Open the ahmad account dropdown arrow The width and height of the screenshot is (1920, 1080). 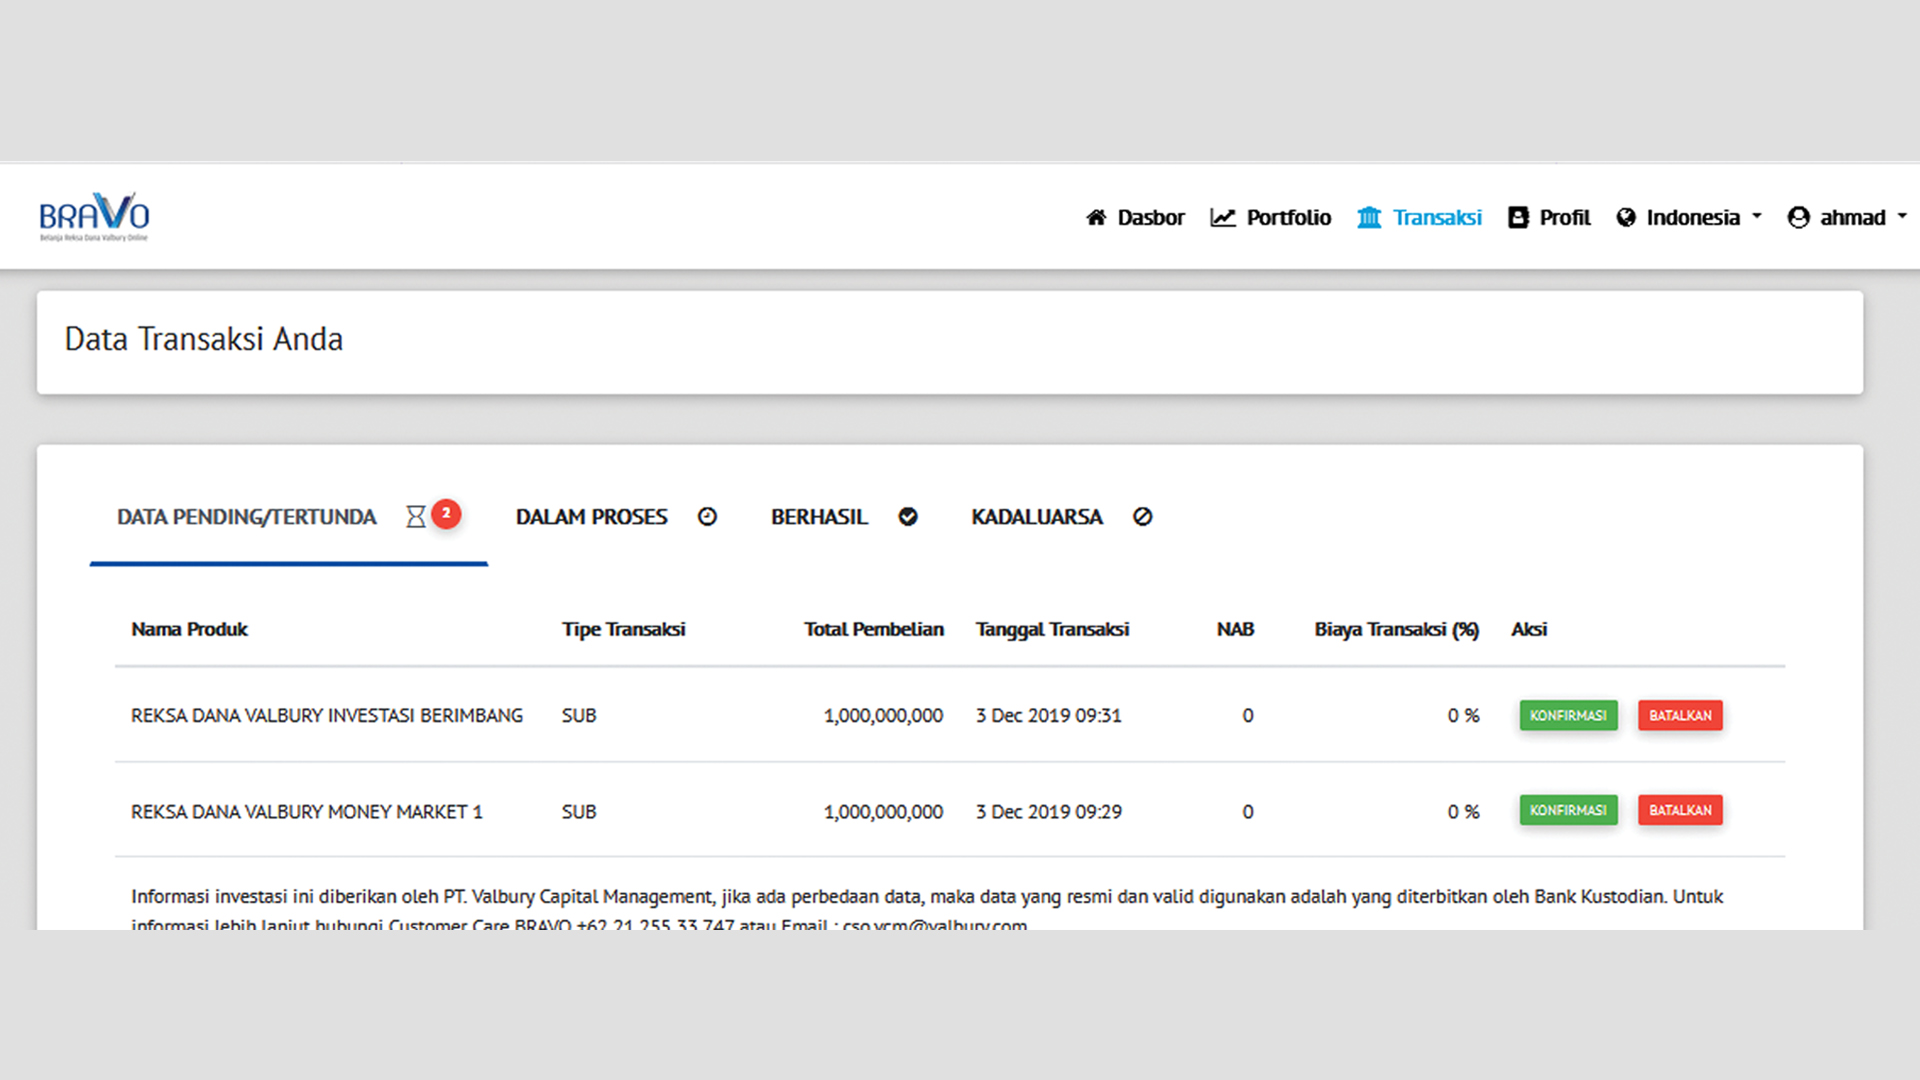[1902, 216]
